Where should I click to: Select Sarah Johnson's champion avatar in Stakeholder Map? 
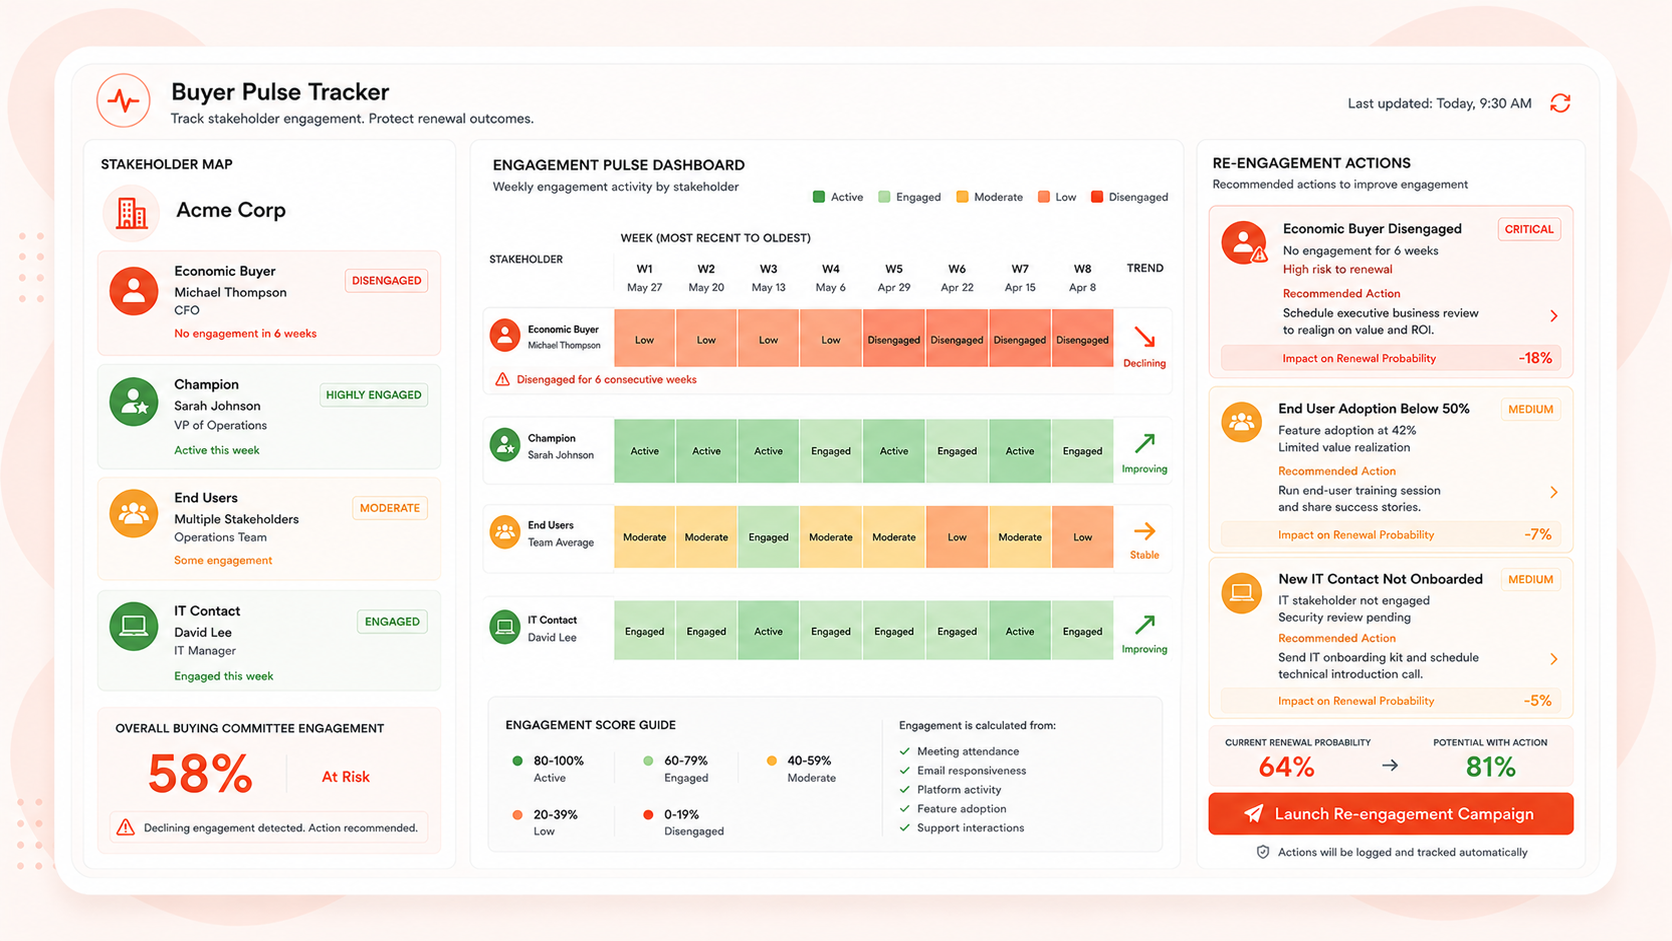click(x=134, y=402)
